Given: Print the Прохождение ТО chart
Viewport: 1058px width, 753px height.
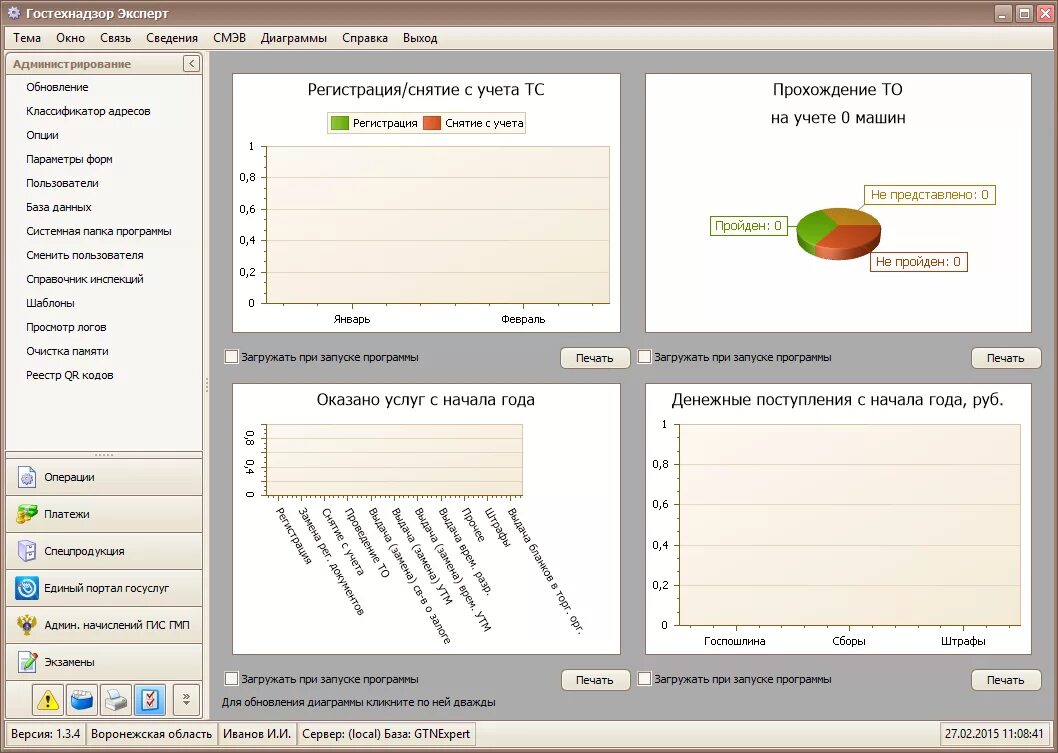Looking at the screenshot, I should pos(1005,358).
